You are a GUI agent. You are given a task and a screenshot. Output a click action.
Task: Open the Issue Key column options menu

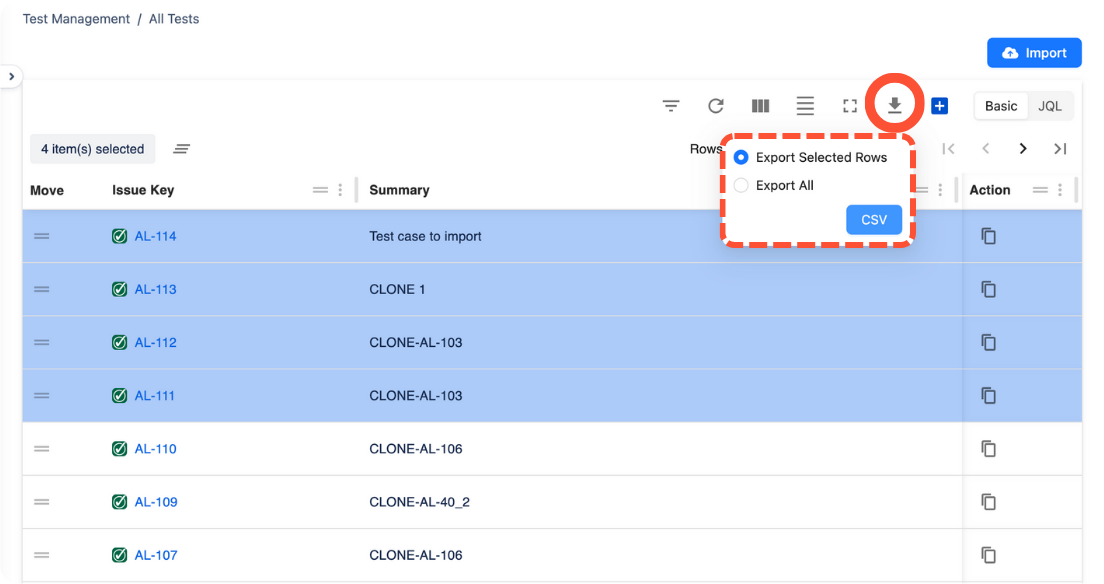point(340,190)
